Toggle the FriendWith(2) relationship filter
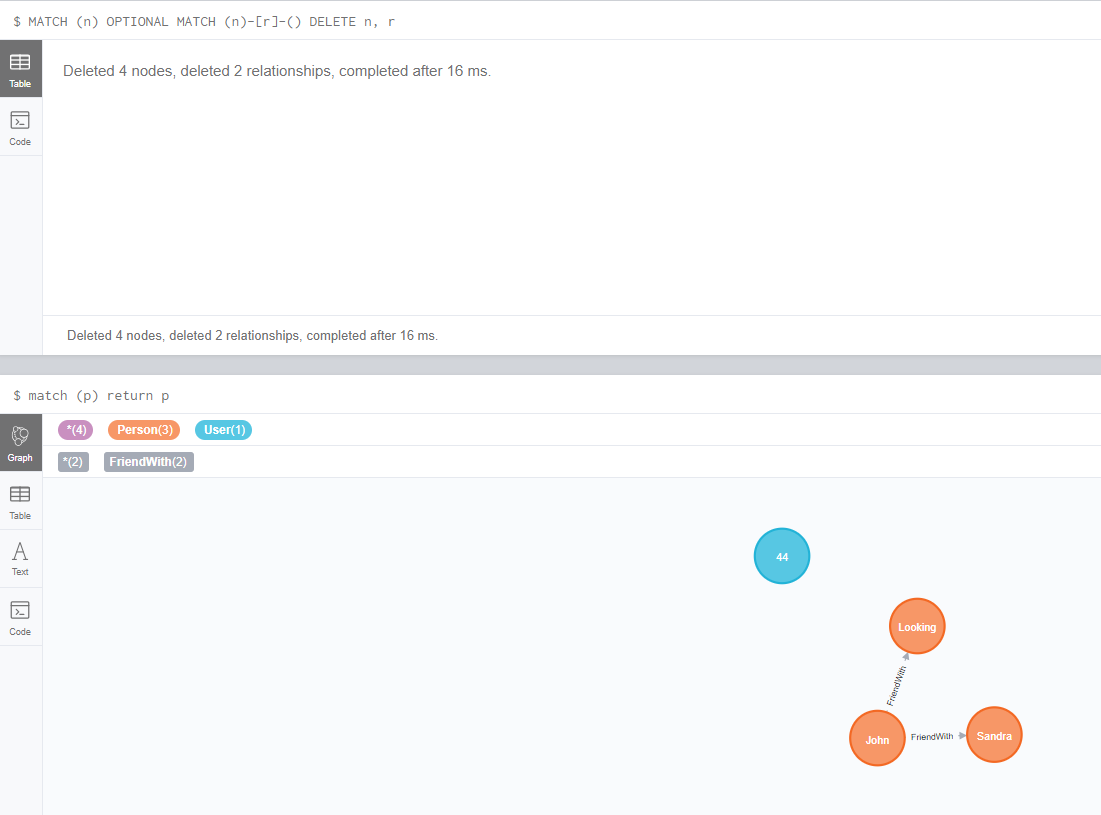1101x815 pixels. point(148,461)
